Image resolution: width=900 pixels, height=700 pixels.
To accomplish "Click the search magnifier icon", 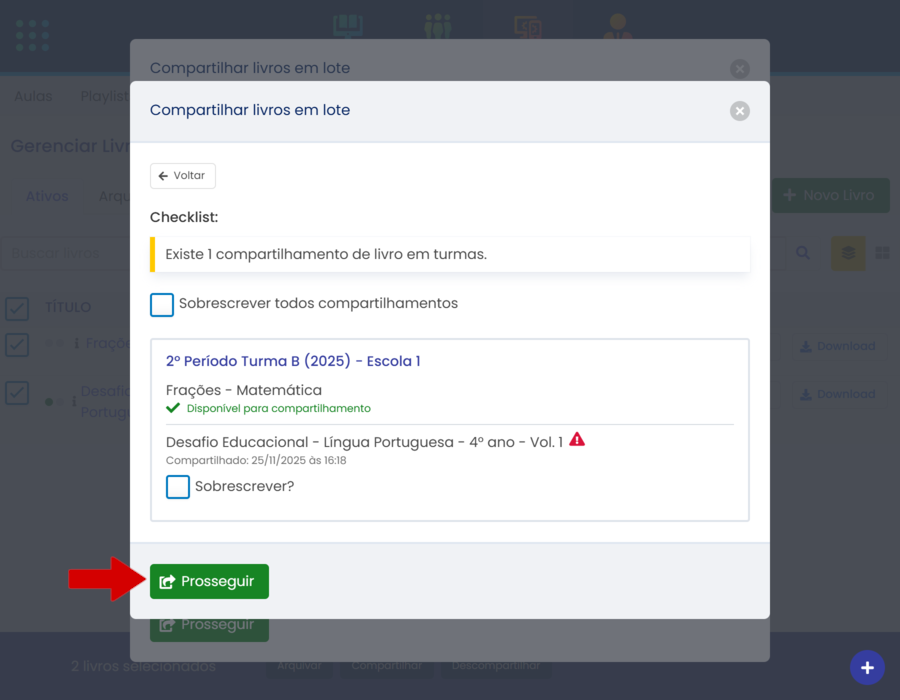I will click(803, 253).
